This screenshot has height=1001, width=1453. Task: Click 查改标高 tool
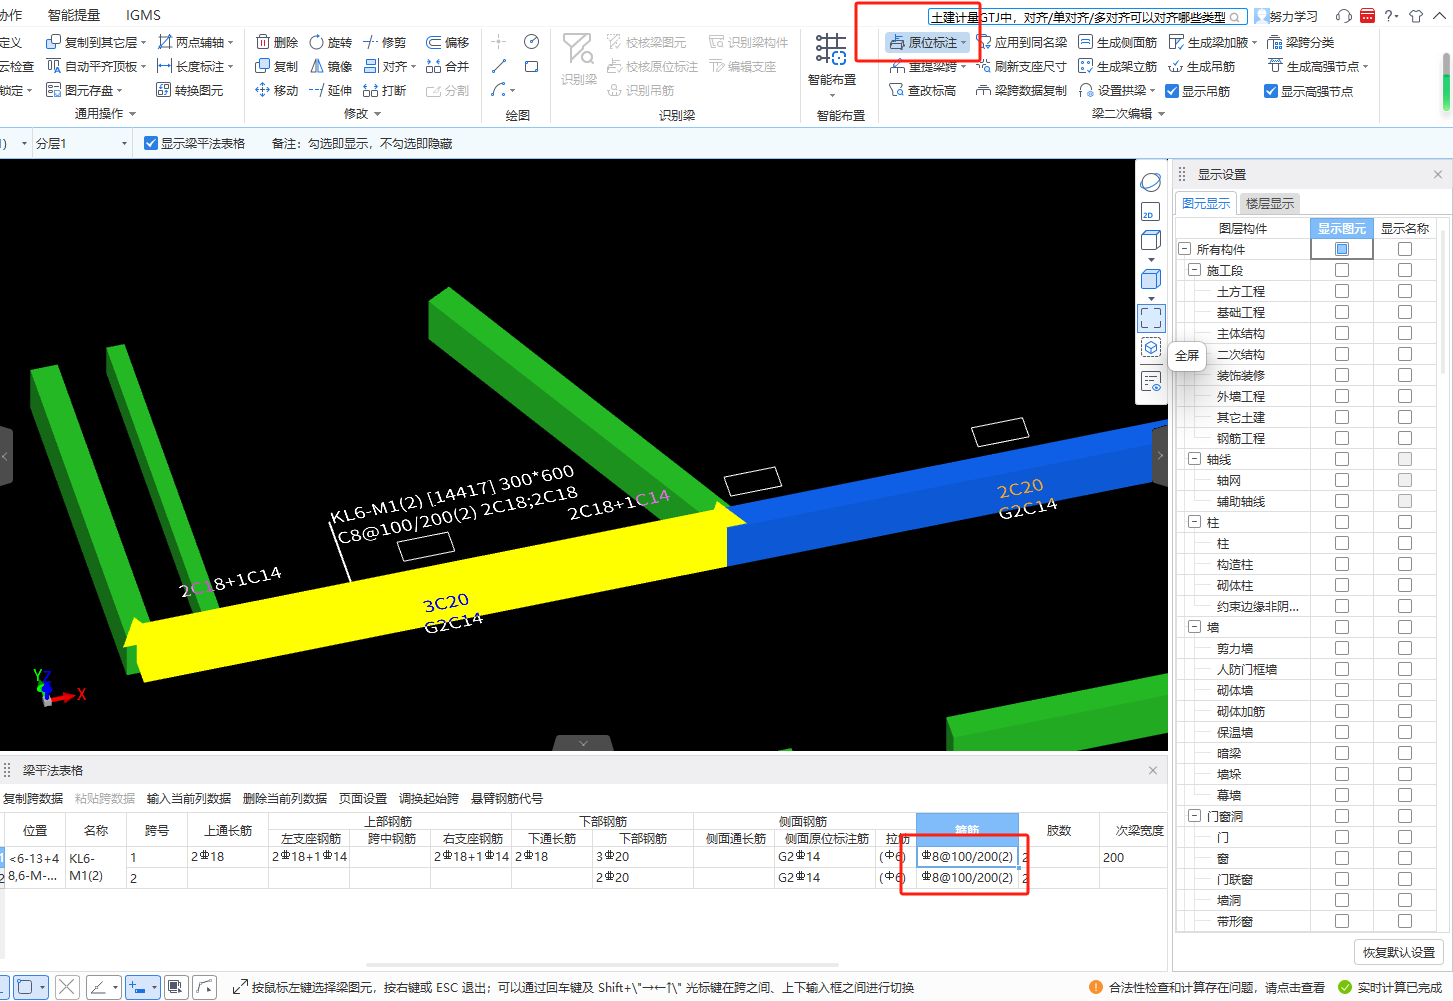[922, 90]
